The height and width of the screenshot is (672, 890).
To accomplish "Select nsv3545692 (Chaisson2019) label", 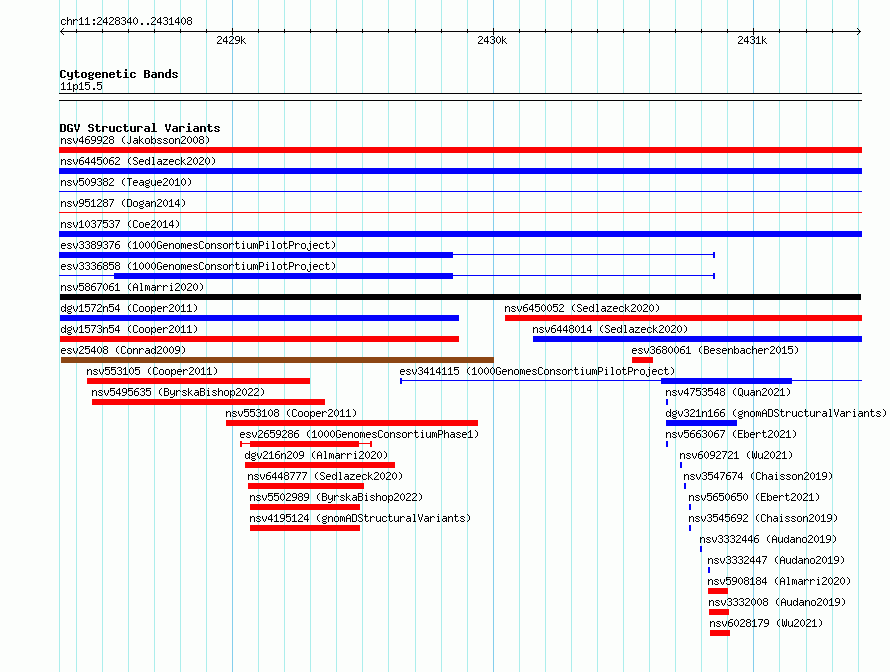I will [763, 518].
